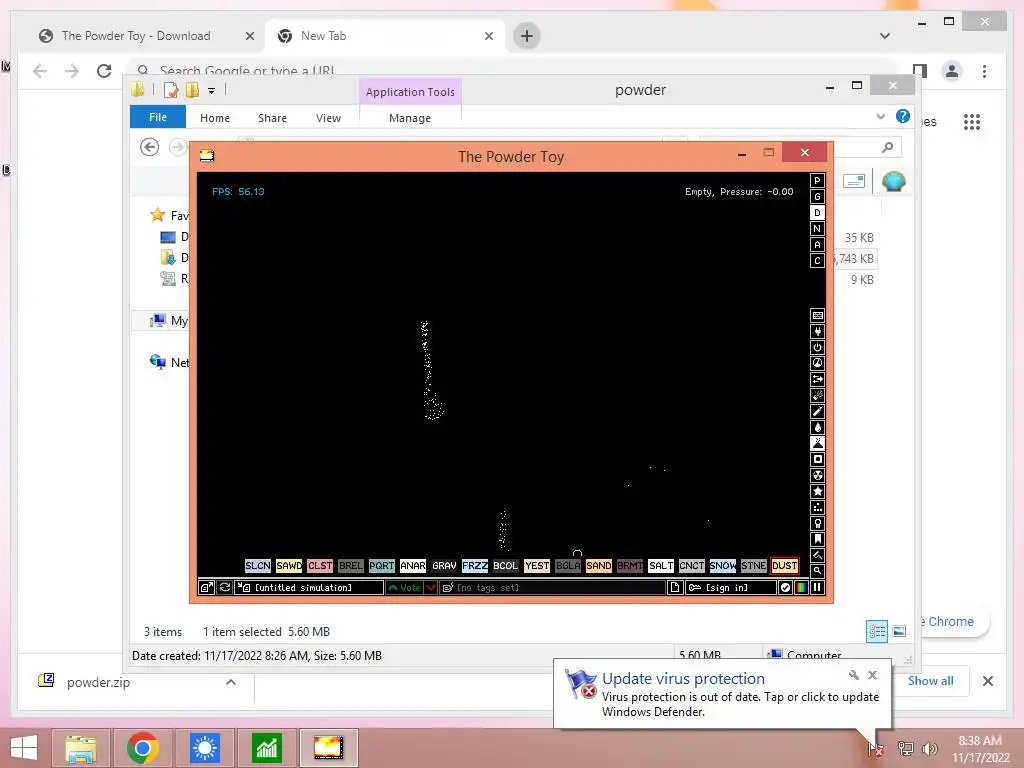Image resolution: width=1024 pixels, height=768 pixels.
Task: Open the element Search magnifier icon
Action: [817, 571]
